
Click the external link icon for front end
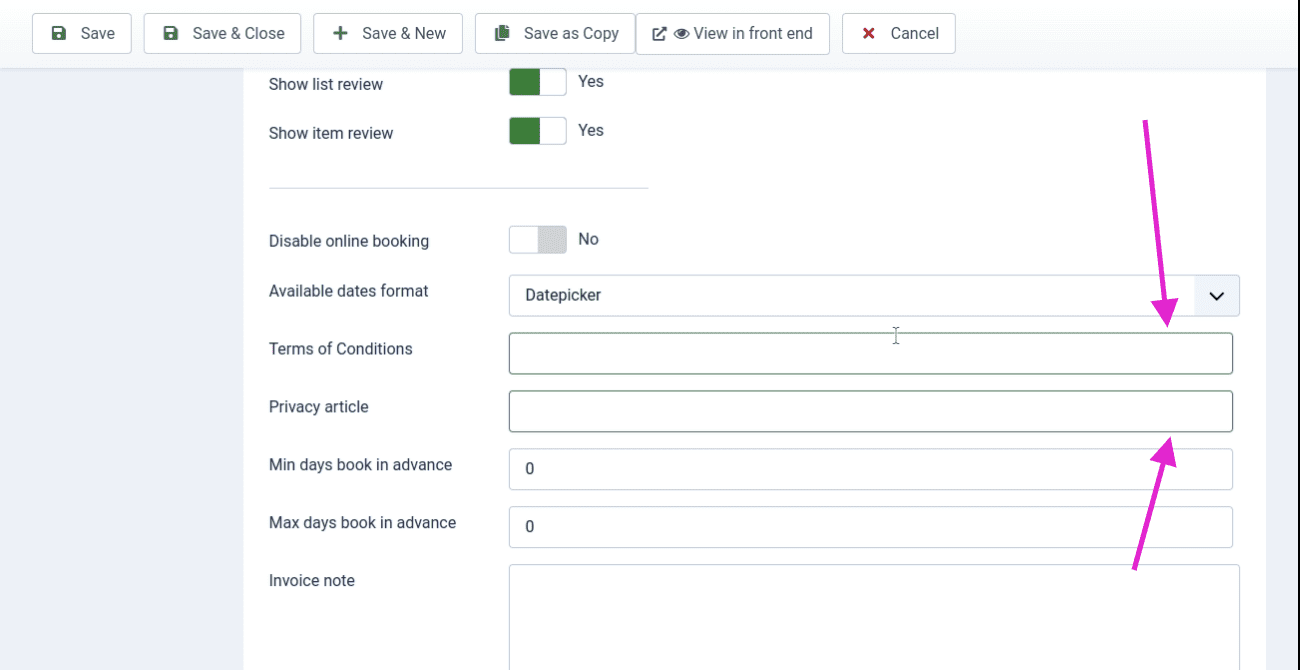(659, 34)
